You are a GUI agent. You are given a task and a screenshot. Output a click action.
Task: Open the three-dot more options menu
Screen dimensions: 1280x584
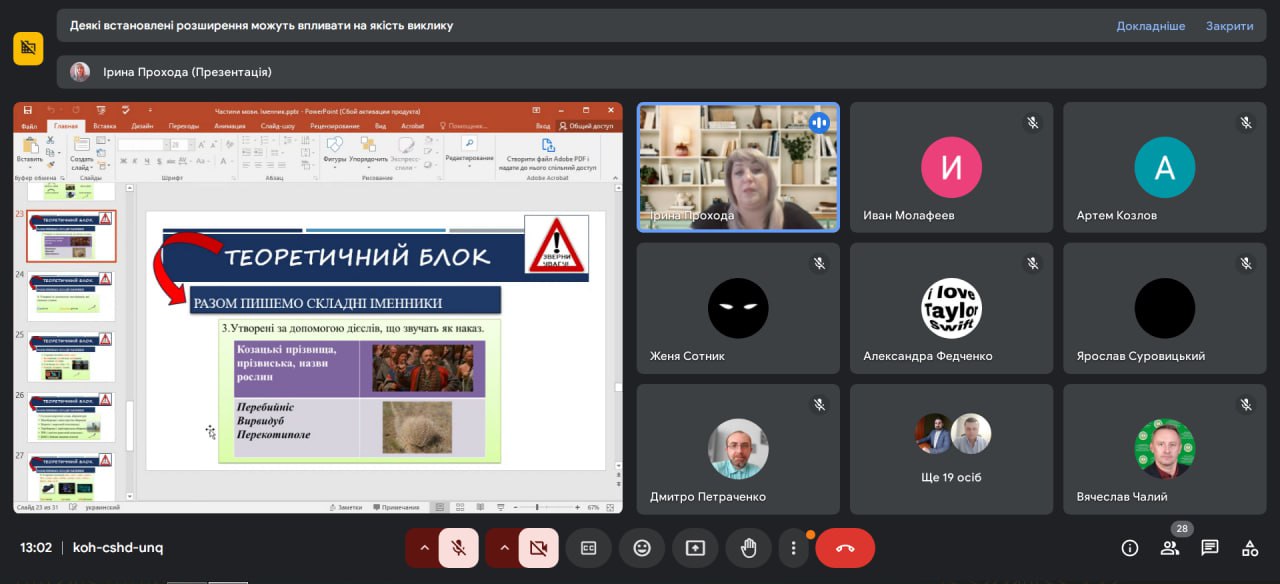point(793,548)
